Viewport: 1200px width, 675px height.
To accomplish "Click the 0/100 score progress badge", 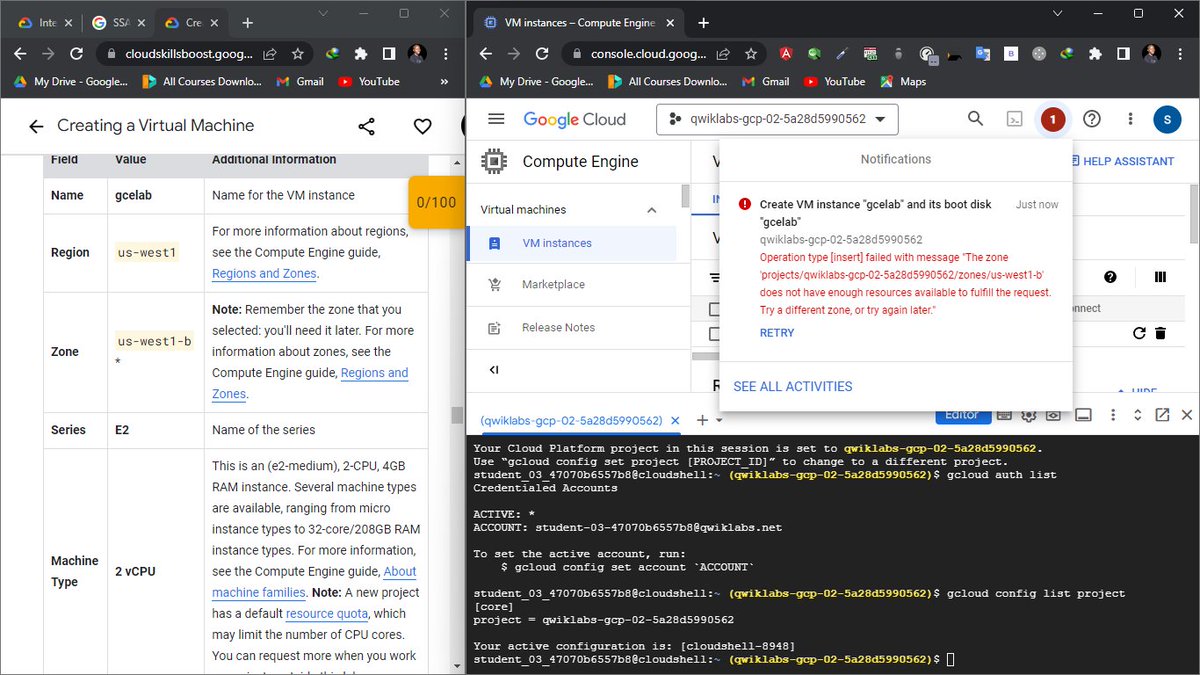I will click(436, 202).
